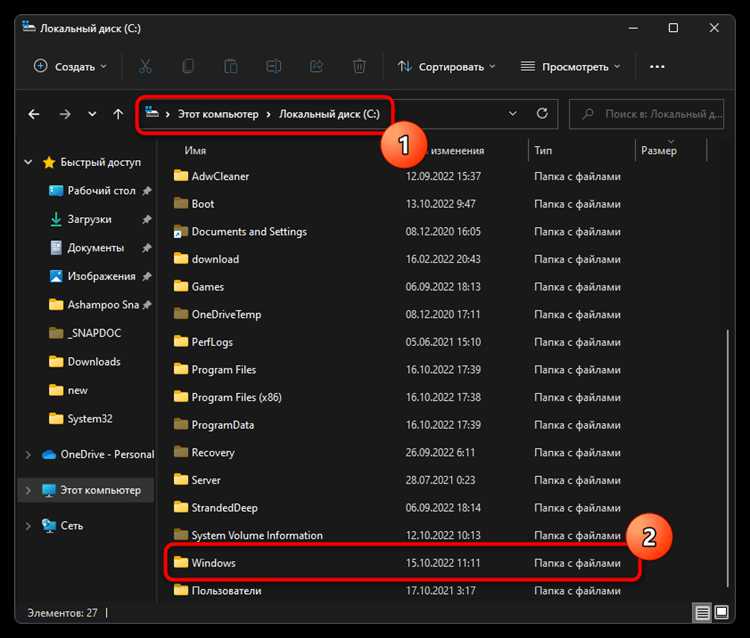
Task: Click Этот компьютер in the breadcrumb
Action: tap(218, 114)
